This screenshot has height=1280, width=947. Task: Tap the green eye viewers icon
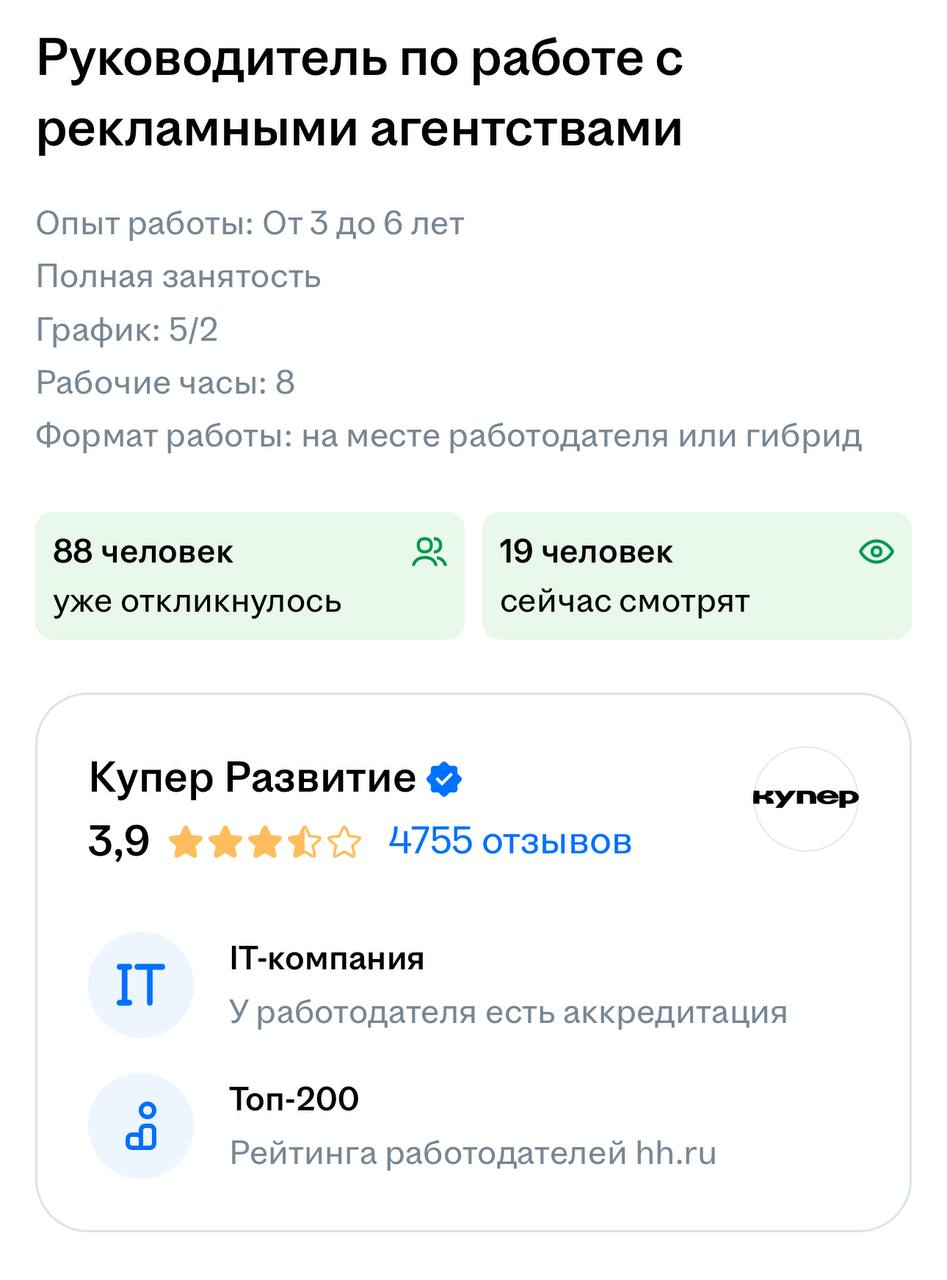click(x=876, y=552)
